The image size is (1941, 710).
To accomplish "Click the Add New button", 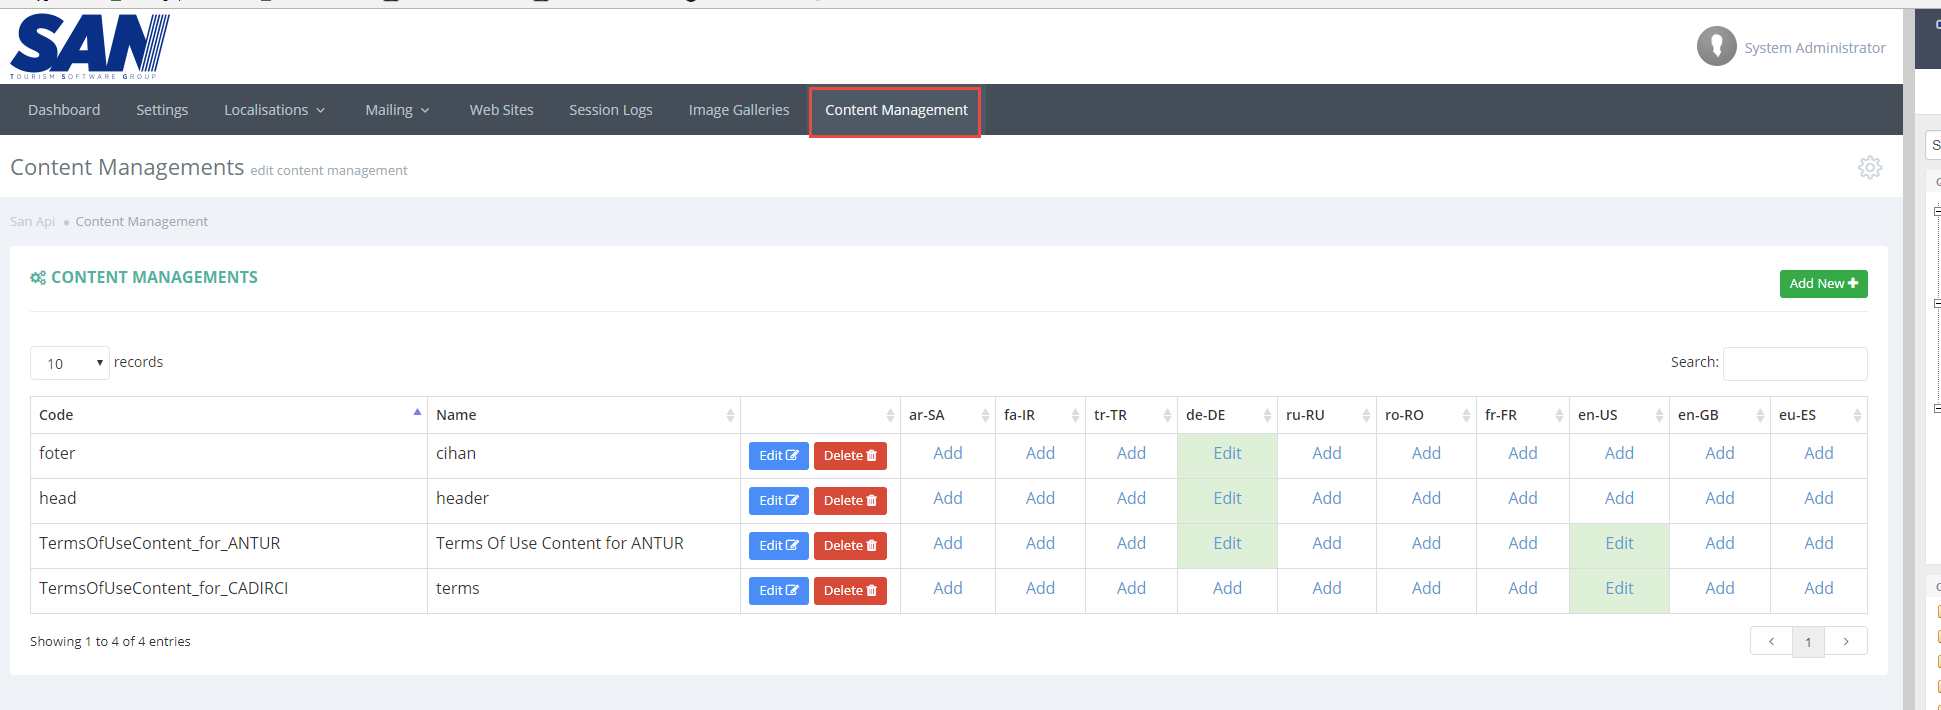I will [1823, 284].
